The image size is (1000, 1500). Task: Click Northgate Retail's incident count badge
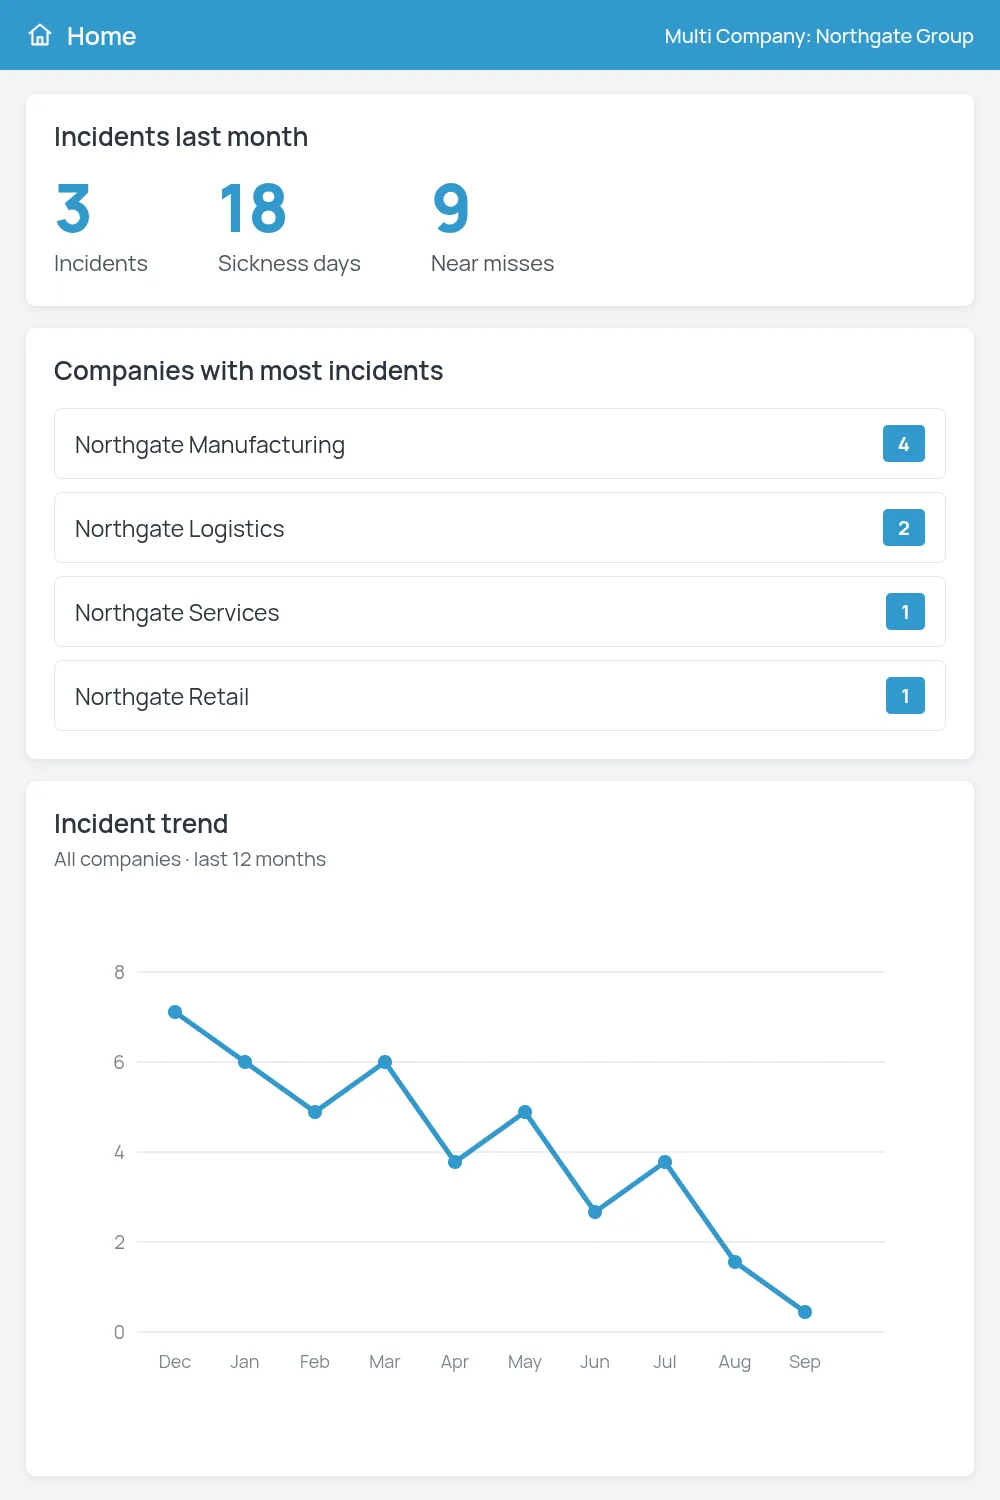tap(905, 696)
